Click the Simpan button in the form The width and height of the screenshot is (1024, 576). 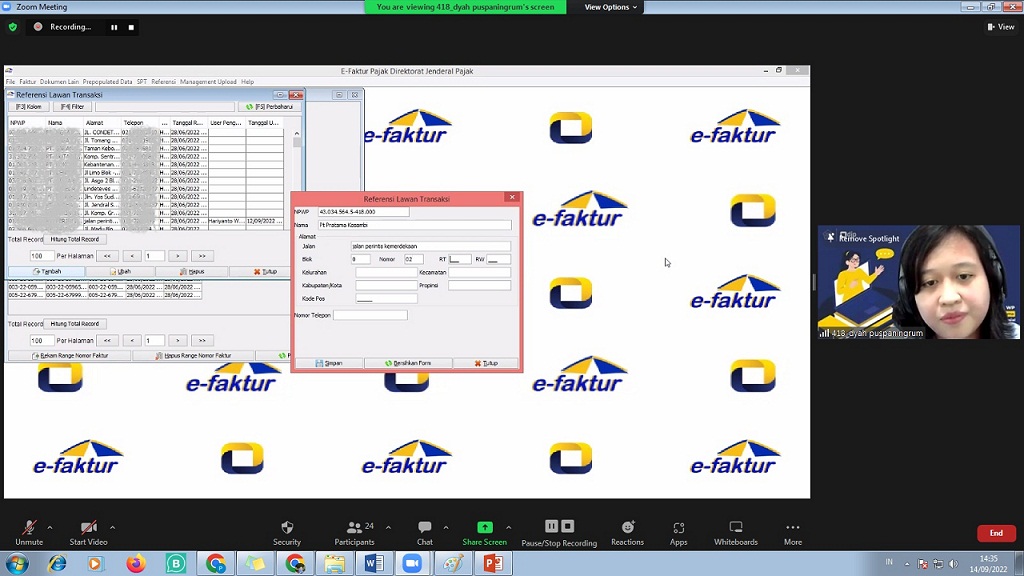click(x=329, y=363)
